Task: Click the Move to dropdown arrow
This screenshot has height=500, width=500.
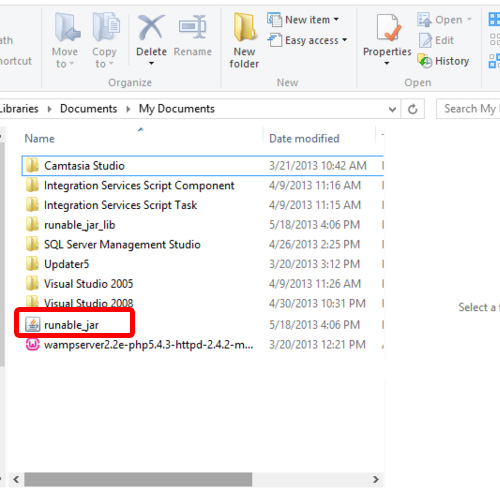Action: 72,63
